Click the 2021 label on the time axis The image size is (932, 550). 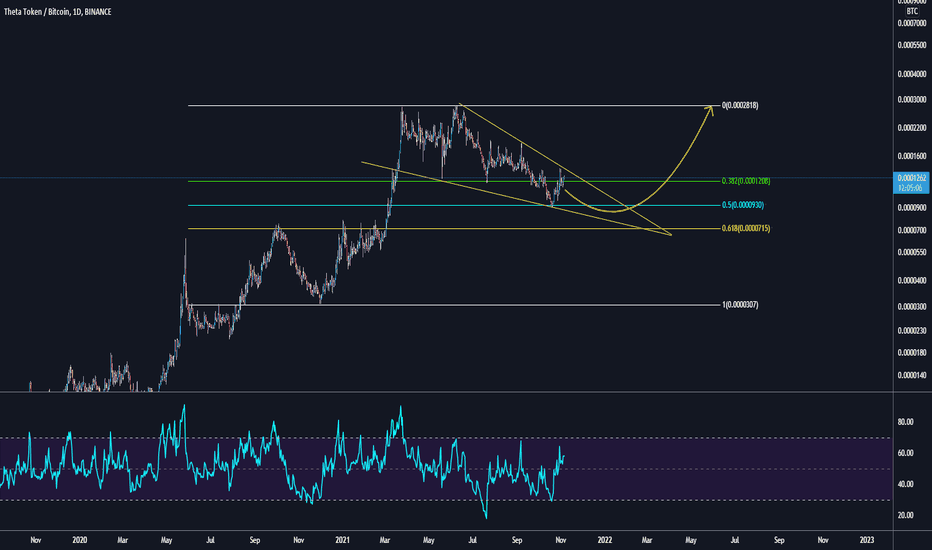pyautogui.click(x=342, y=540)
